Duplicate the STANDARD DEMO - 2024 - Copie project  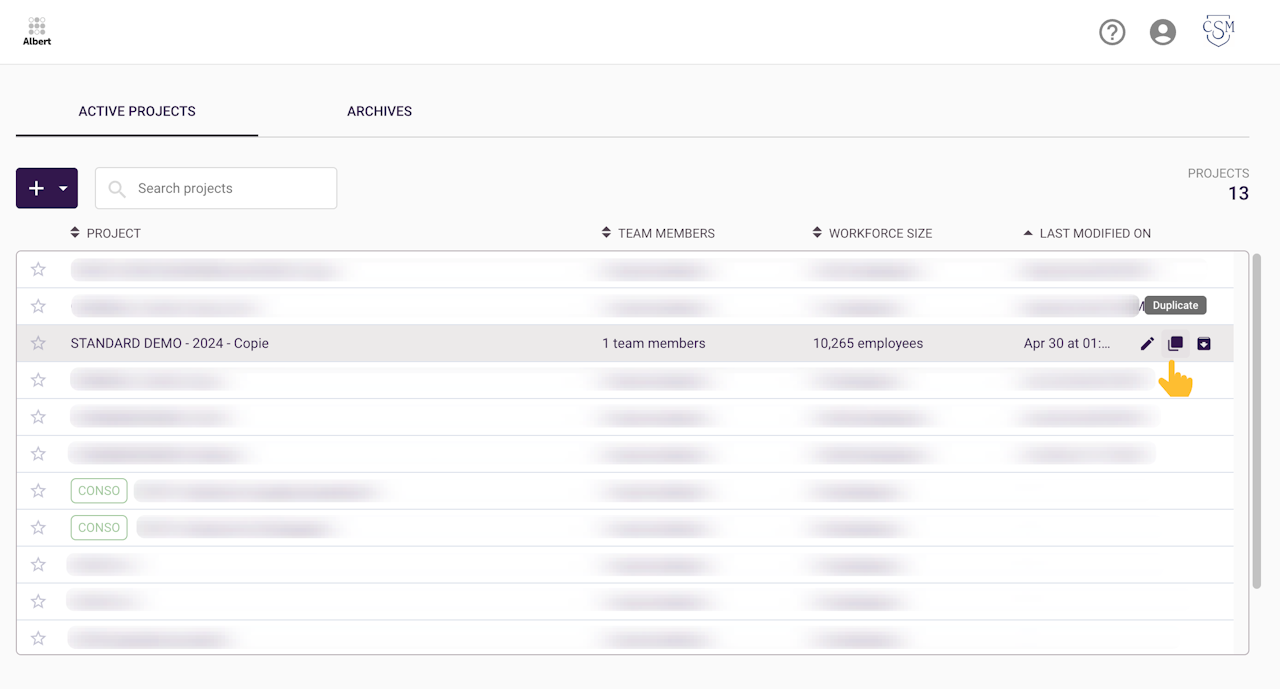point(1175,344)
